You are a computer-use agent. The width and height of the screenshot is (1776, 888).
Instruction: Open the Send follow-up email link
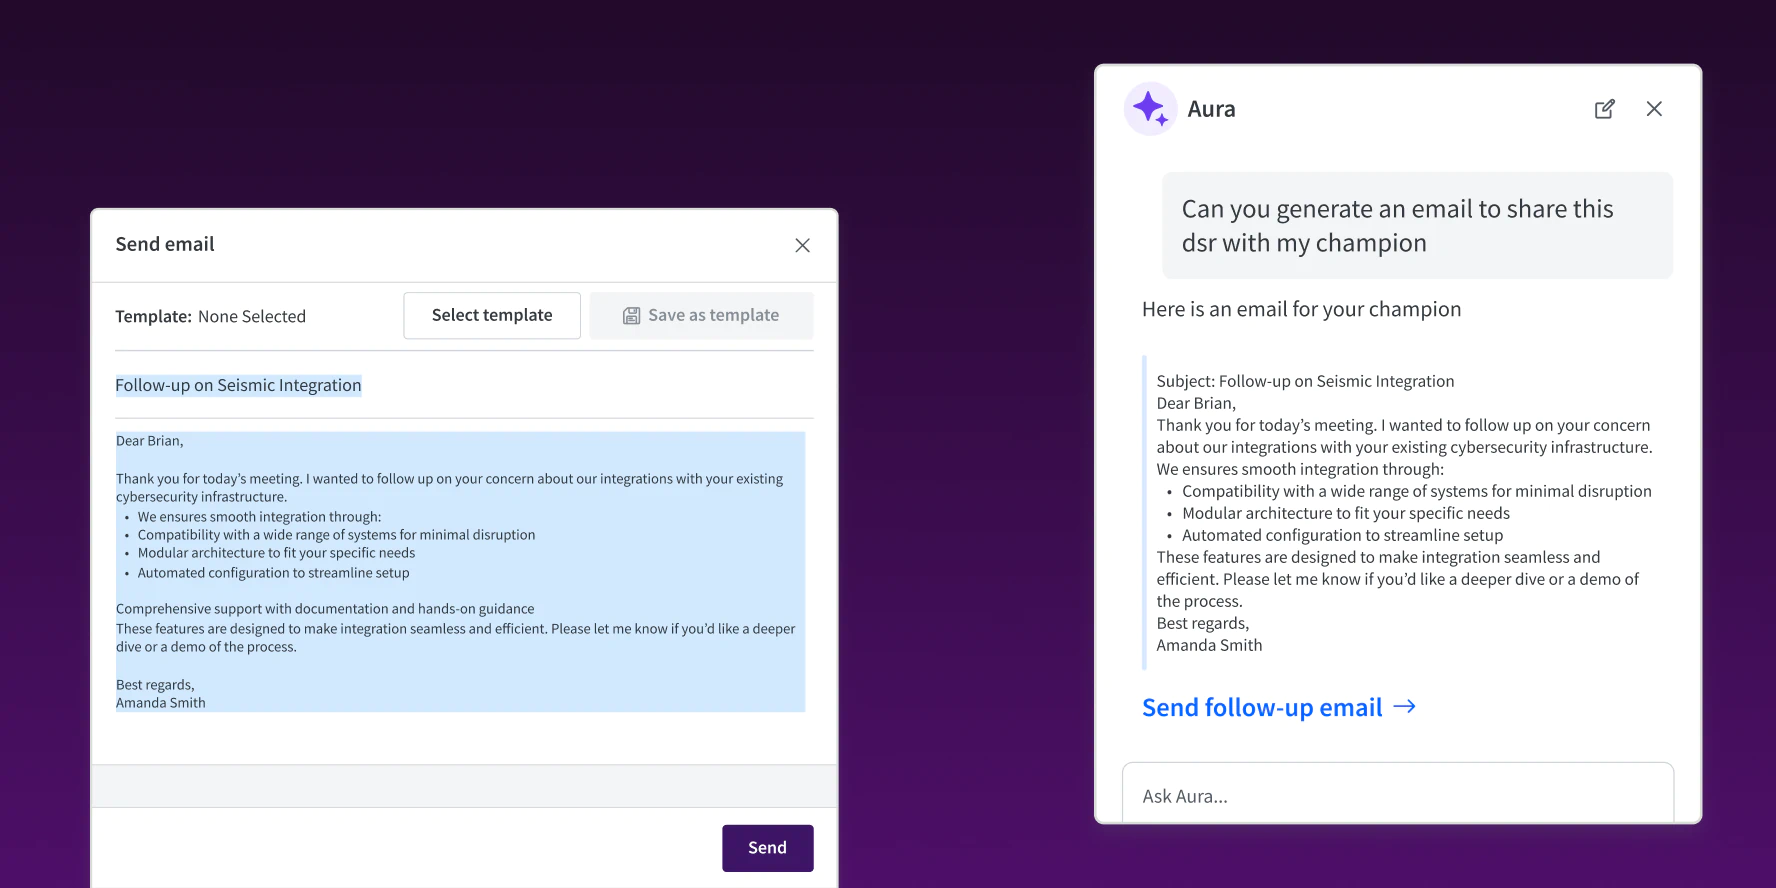1262,708
